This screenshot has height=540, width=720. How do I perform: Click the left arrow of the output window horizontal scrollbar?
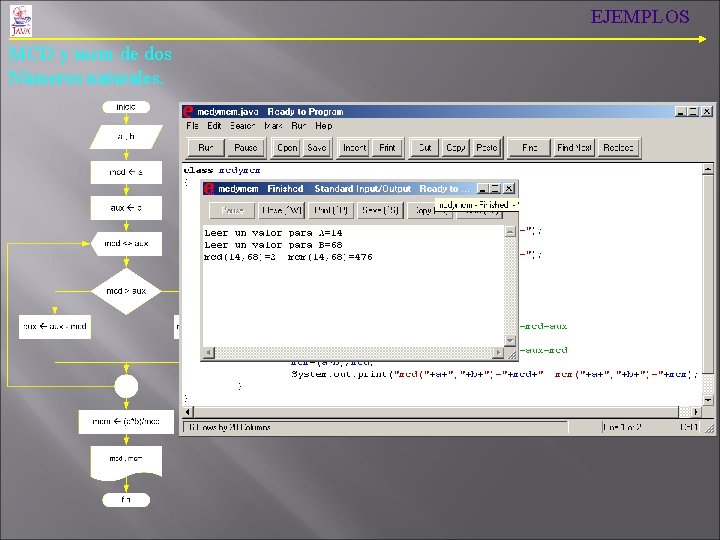(208, 353)
